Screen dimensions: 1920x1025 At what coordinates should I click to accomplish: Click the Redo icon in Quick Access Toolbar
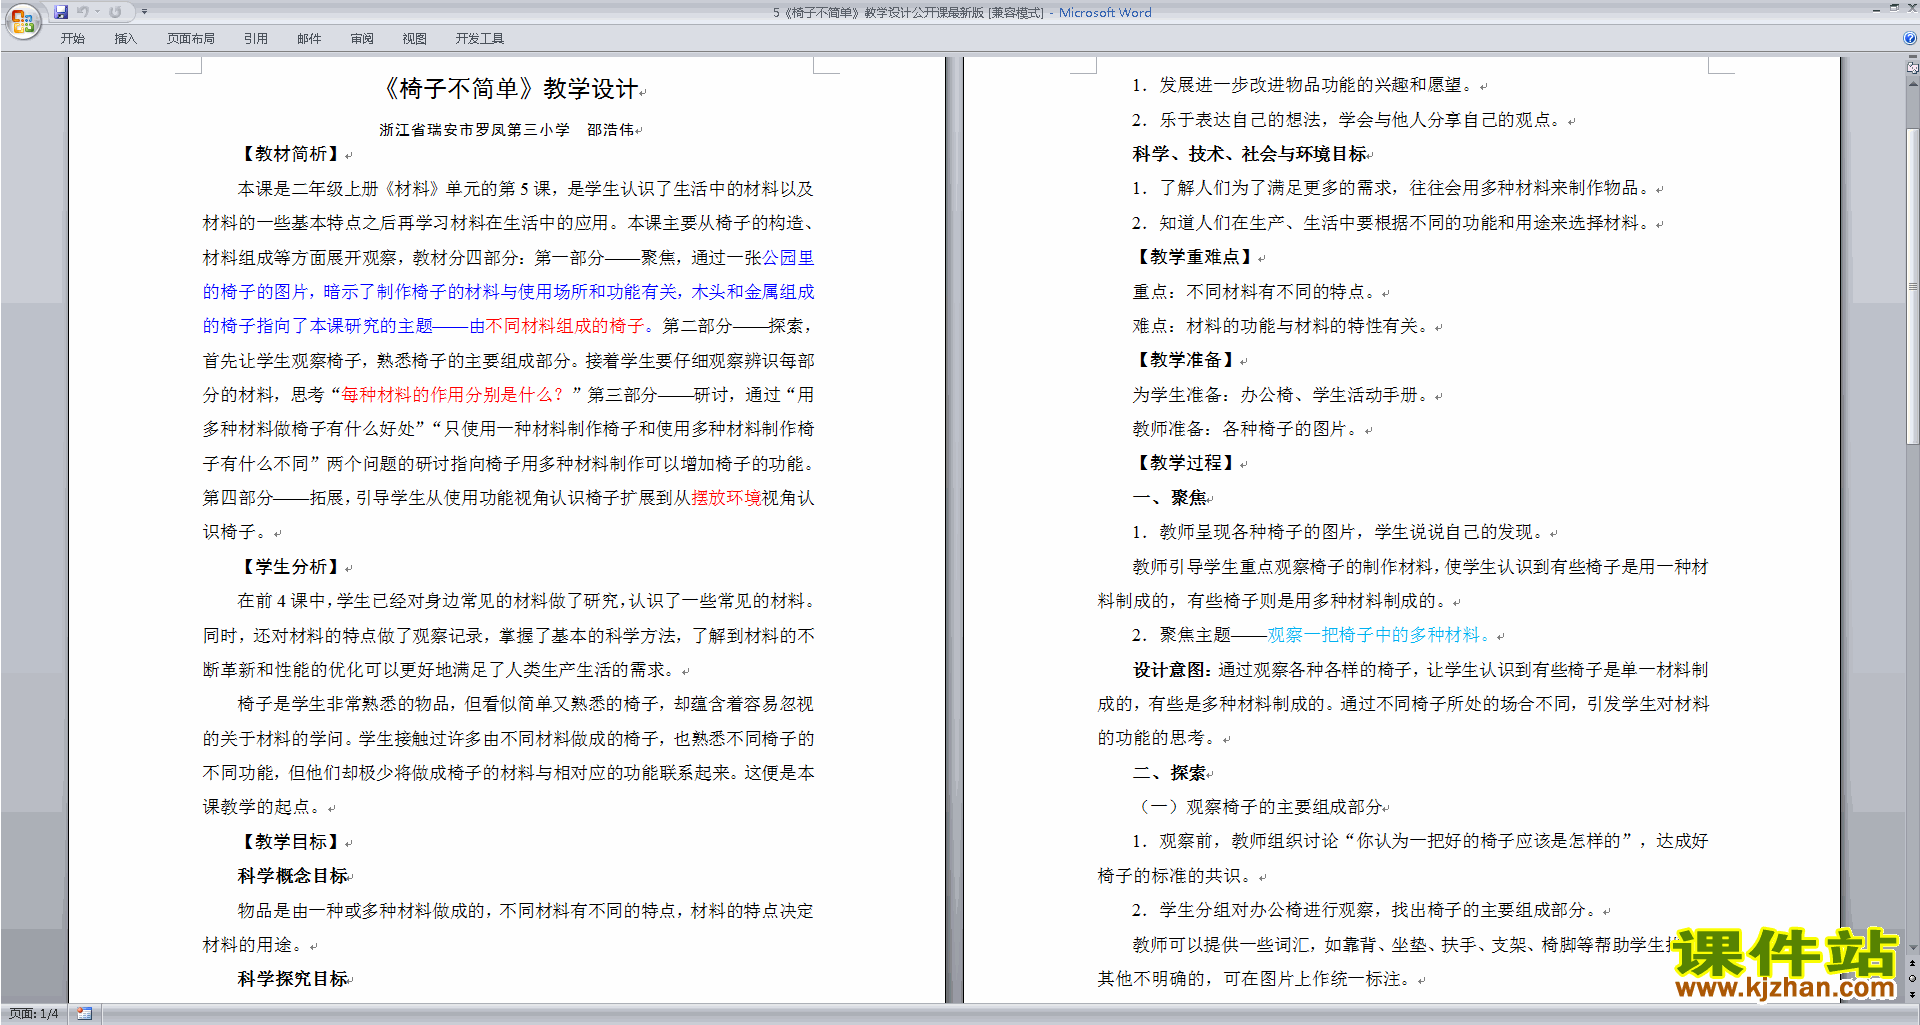pyautogui.click(x=115, y=12)
